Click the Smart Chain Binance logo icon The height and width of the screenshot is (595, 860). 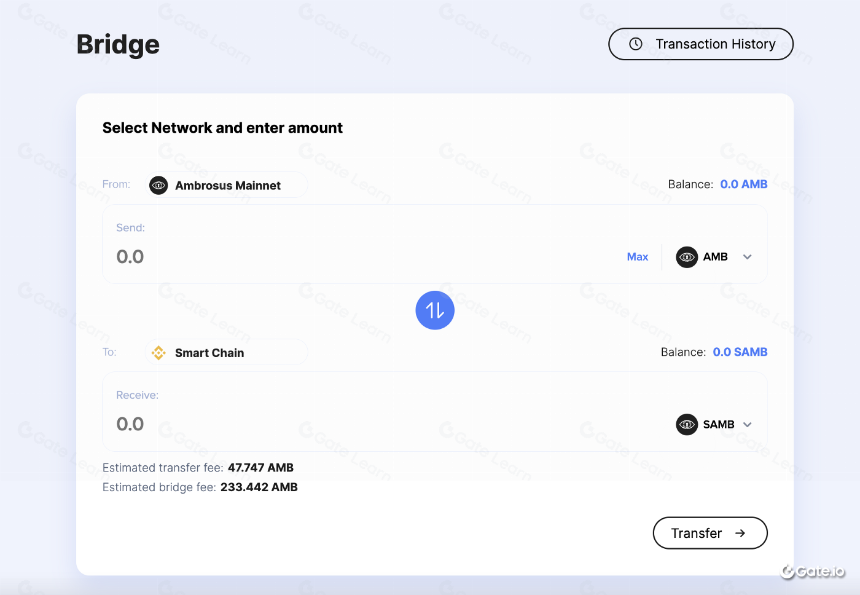coord(159,353)
